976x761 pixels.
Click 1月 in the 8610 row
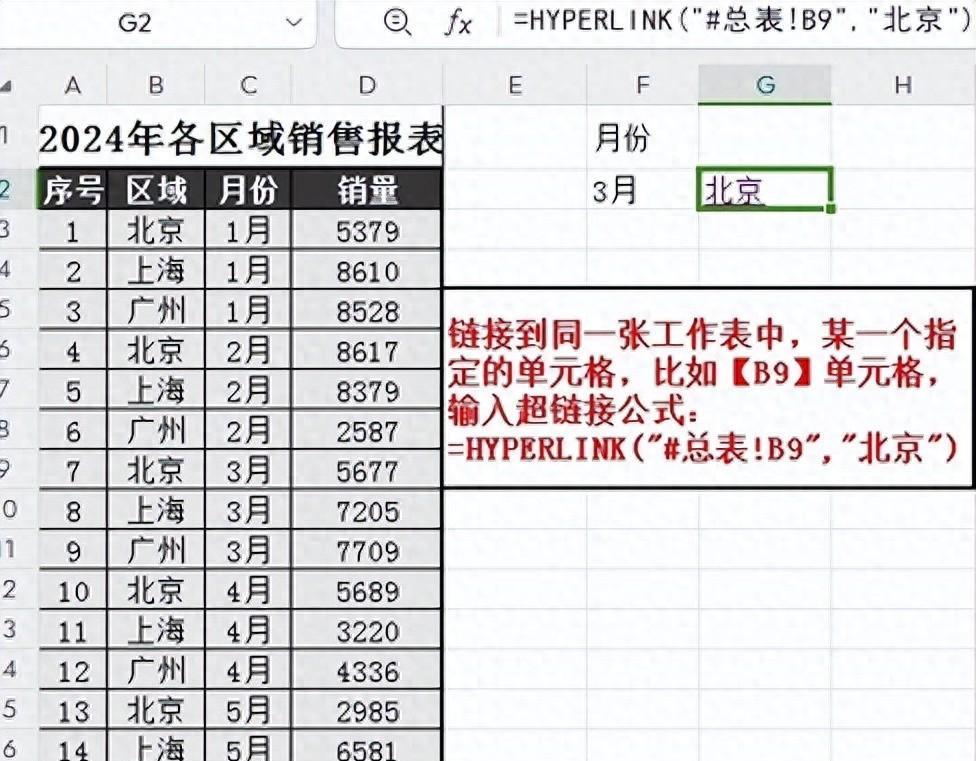click(x=248, y=271)
